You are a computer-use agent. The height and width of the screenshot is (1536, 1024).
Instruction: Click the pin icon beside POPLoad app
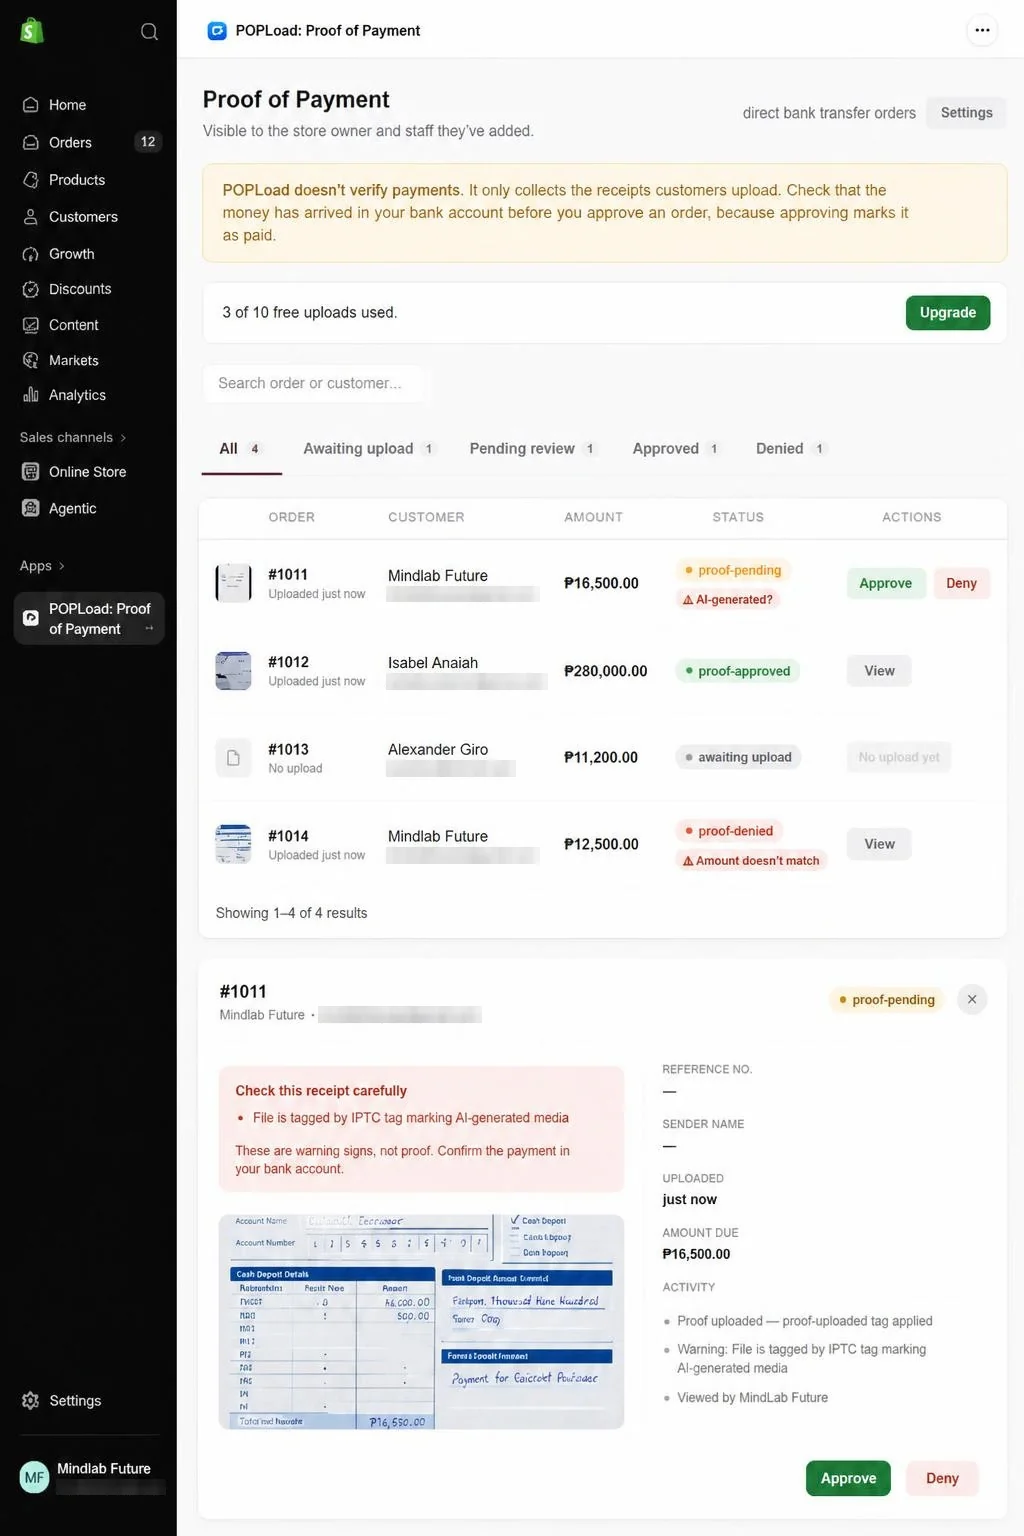pos(149,629)
